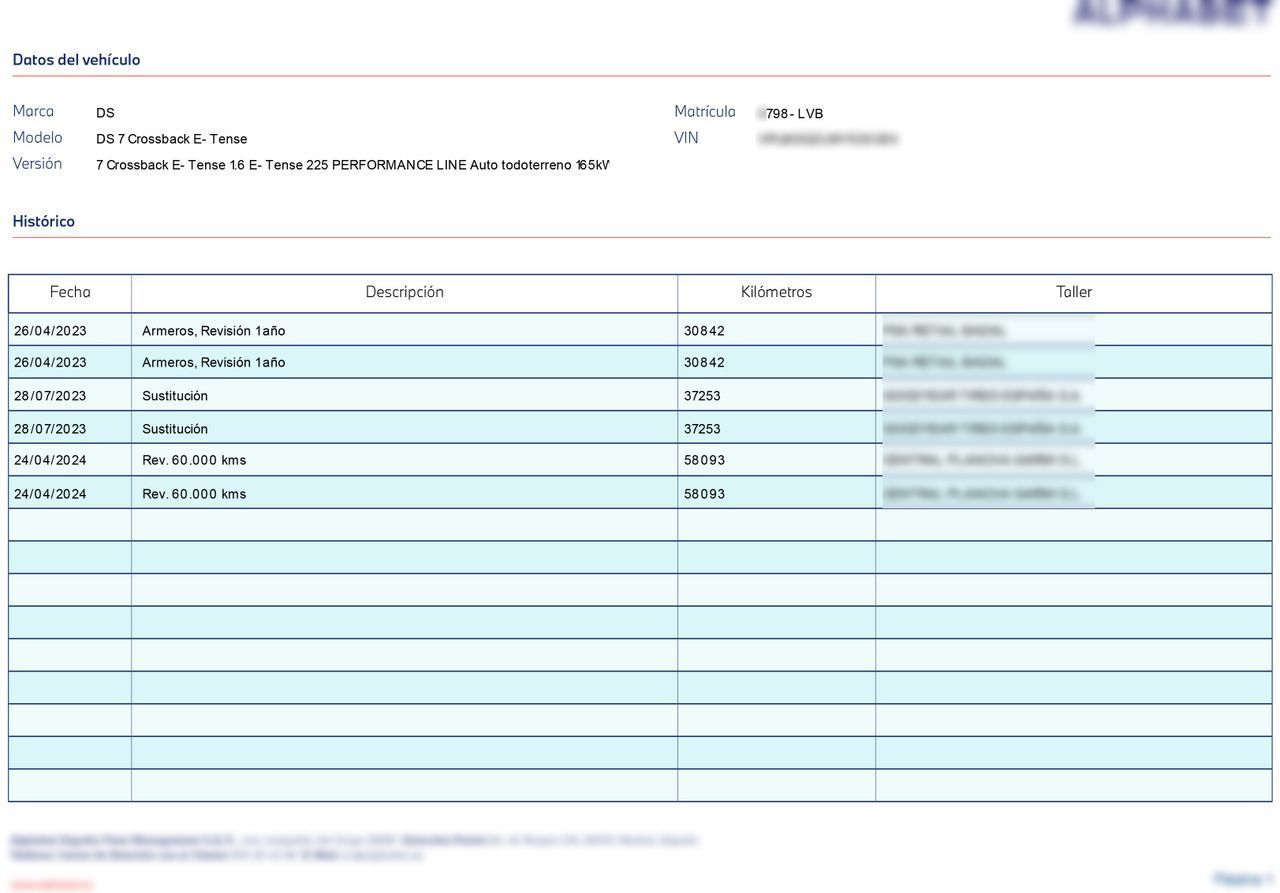Select the 'Versión' field label
Screen dimensions: 1280x893
[37, 163]
